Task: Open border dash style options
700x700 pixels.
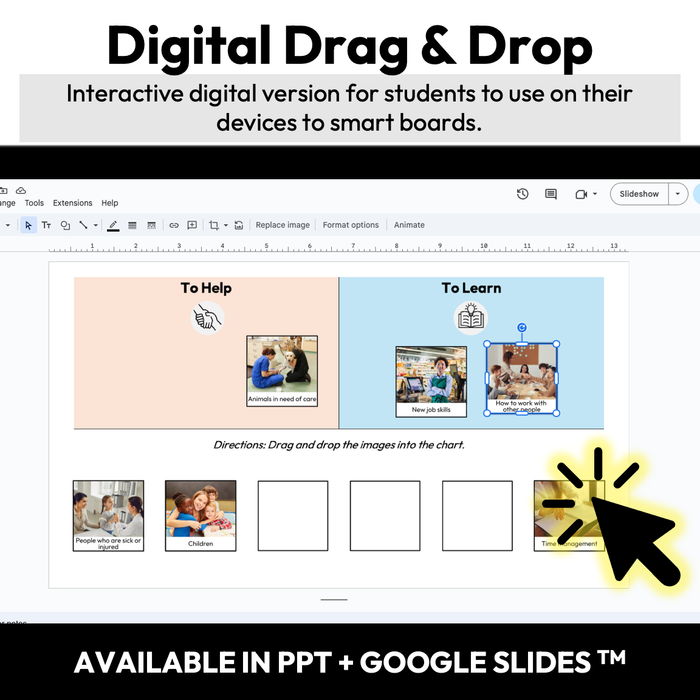Action: tap(151, 225)
